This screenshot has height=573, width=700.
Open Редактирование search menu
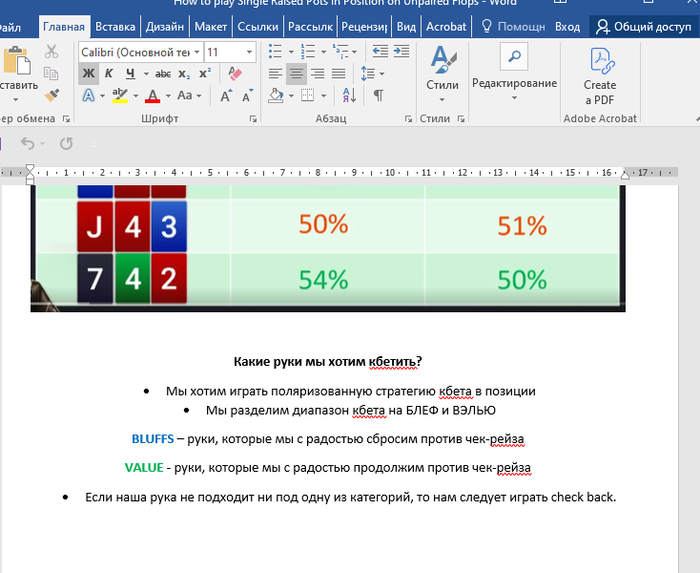(514, 73)
